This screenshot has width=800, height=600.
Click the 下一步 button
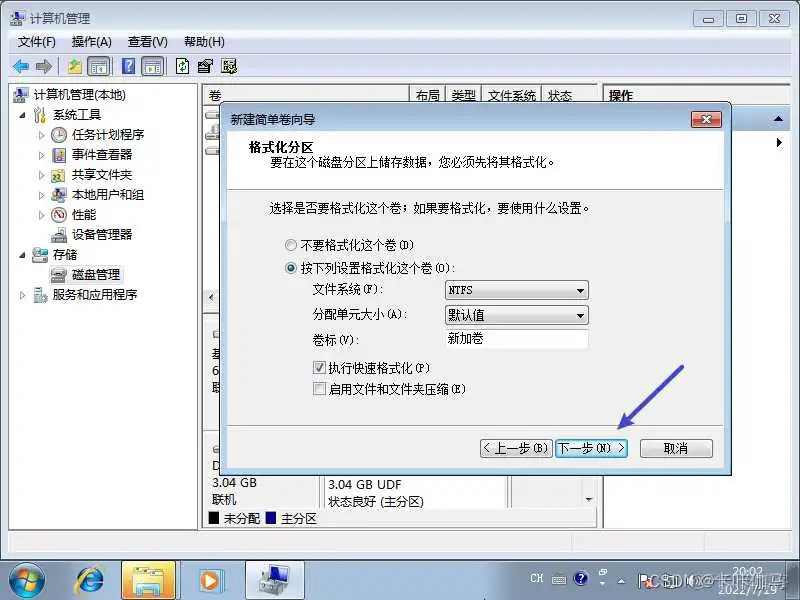click(589, 448)
